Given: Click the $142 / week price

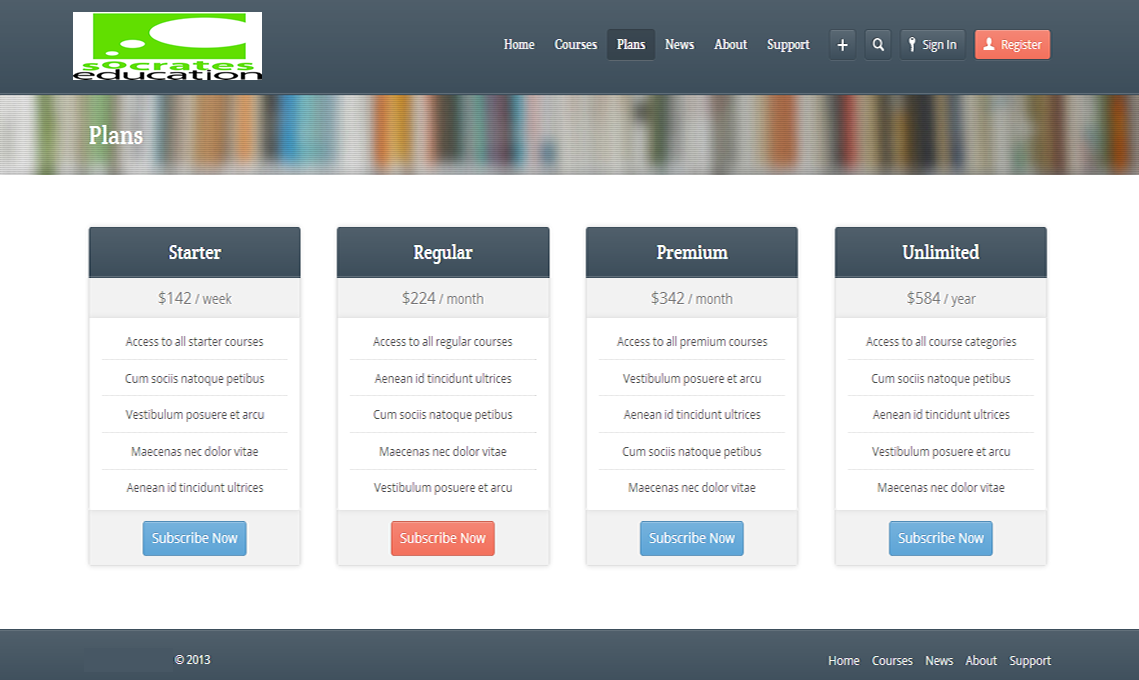Looking at the screenshot, I should (195, 299).
